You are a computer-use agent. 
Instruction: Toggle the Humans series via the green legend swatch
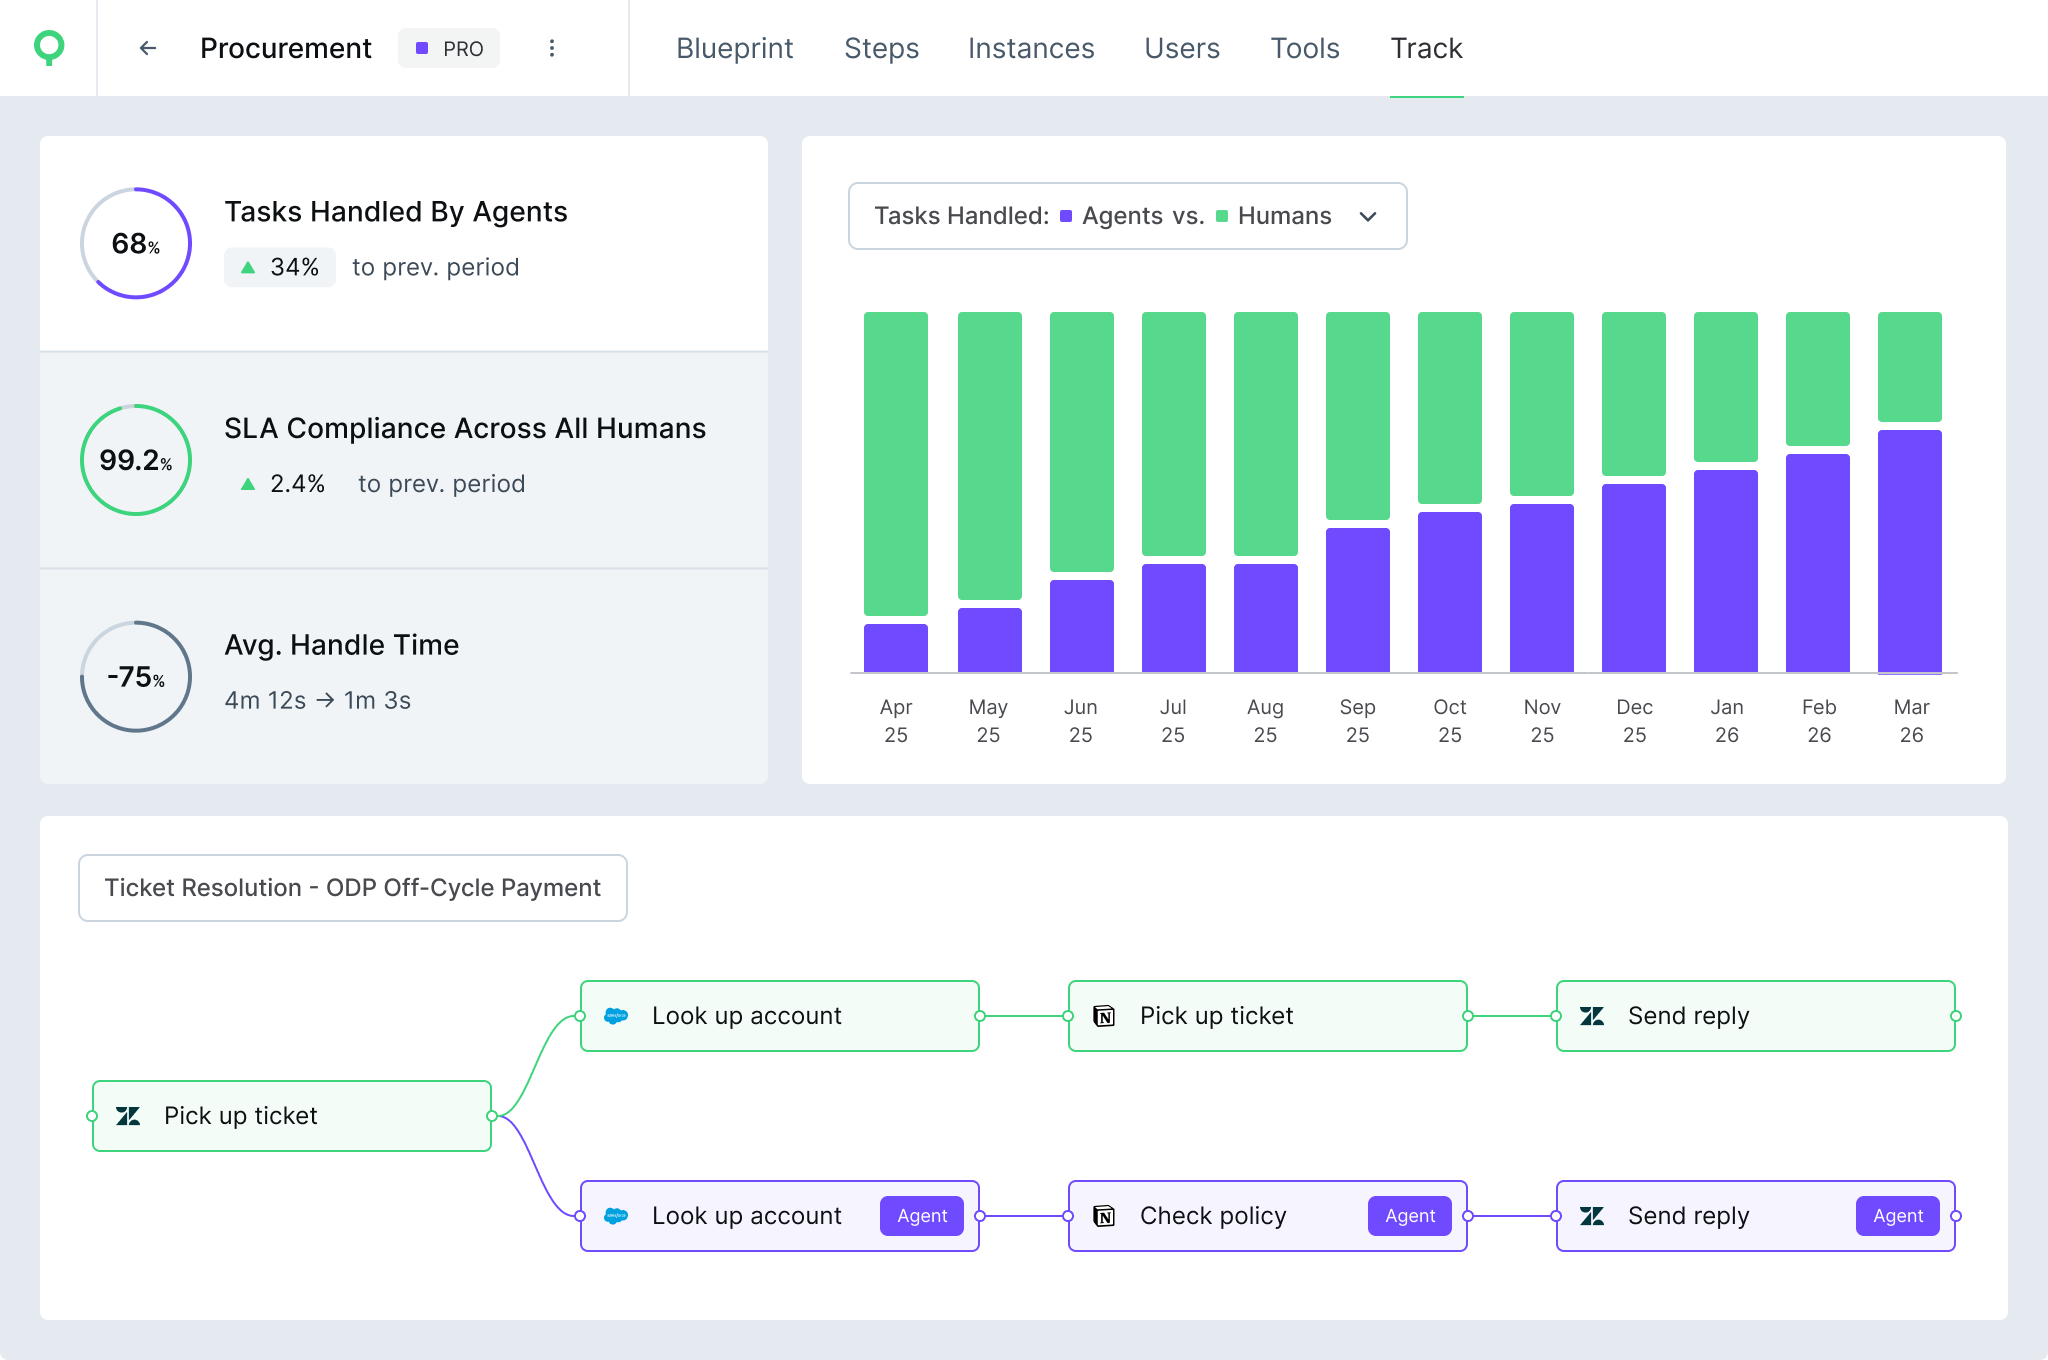click(1222, 216)
